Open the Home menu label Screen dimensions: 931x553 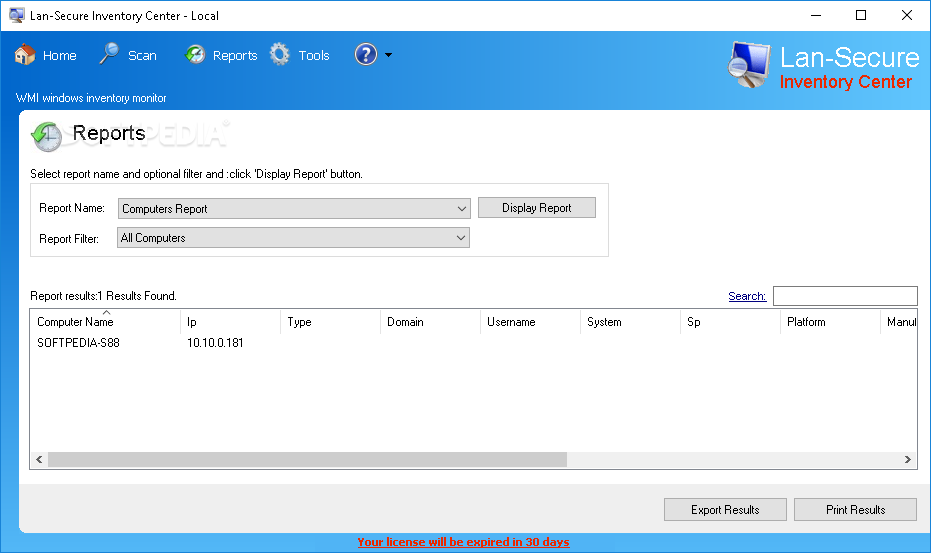pos(59,56)
